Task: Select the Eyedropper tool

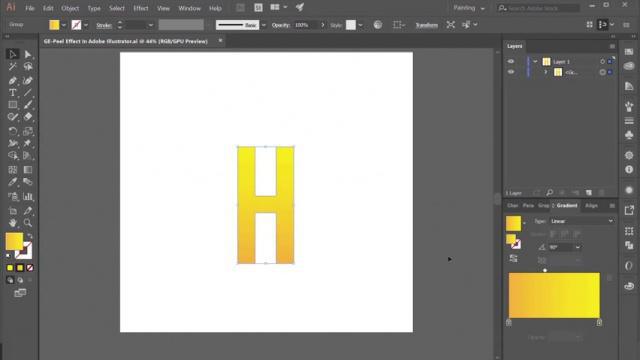Action: pos(12,182)
